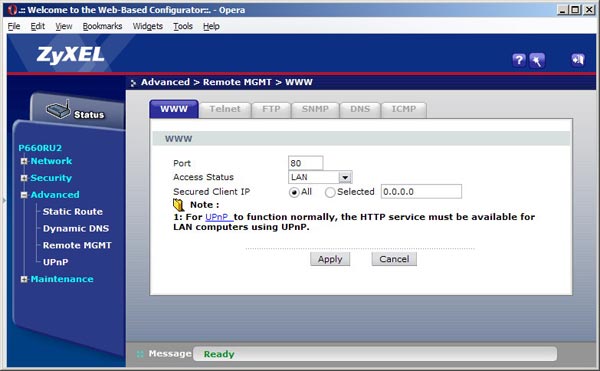Switch to the ICMP tab
The image size is (600, 371).
tap(404, 110)
